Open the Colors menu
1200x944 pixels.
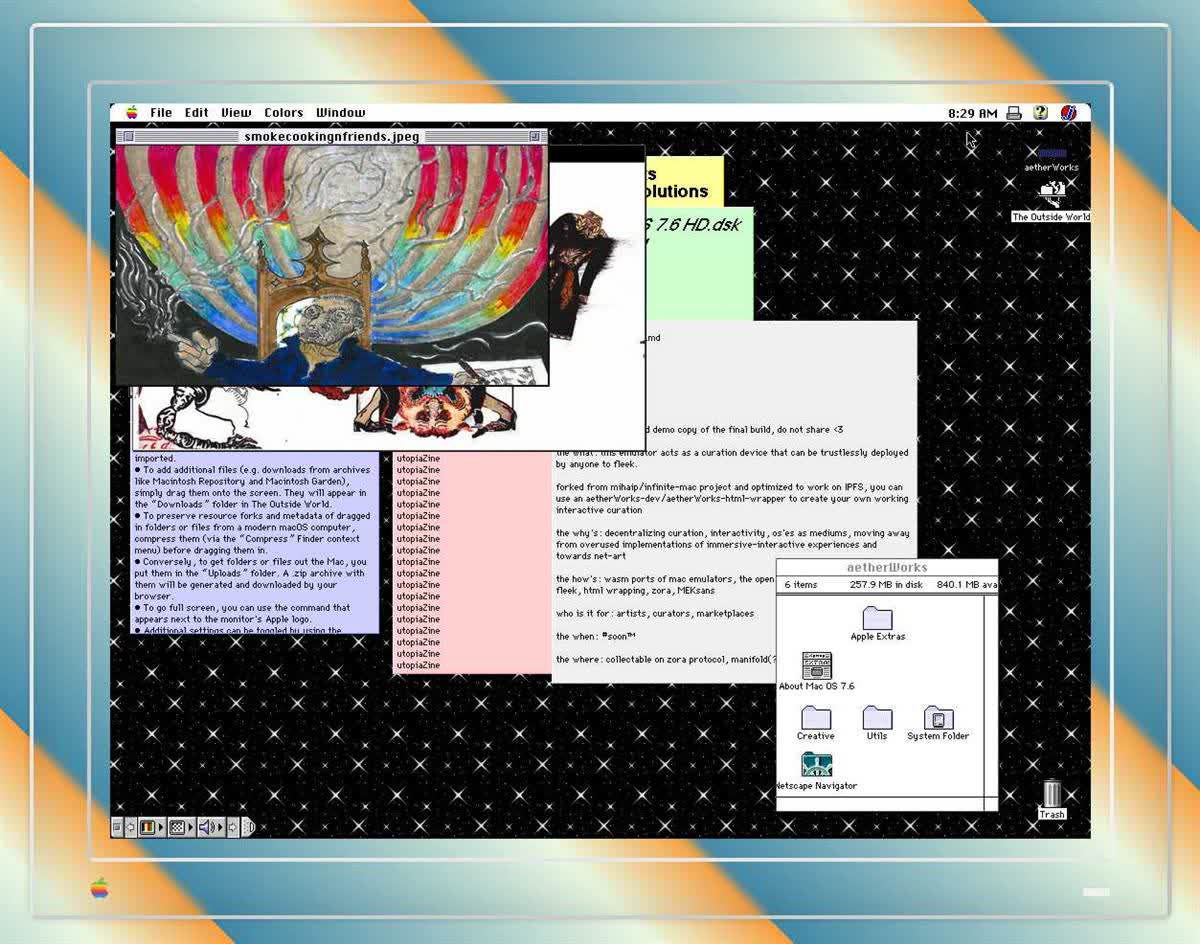tap(283, 113)
